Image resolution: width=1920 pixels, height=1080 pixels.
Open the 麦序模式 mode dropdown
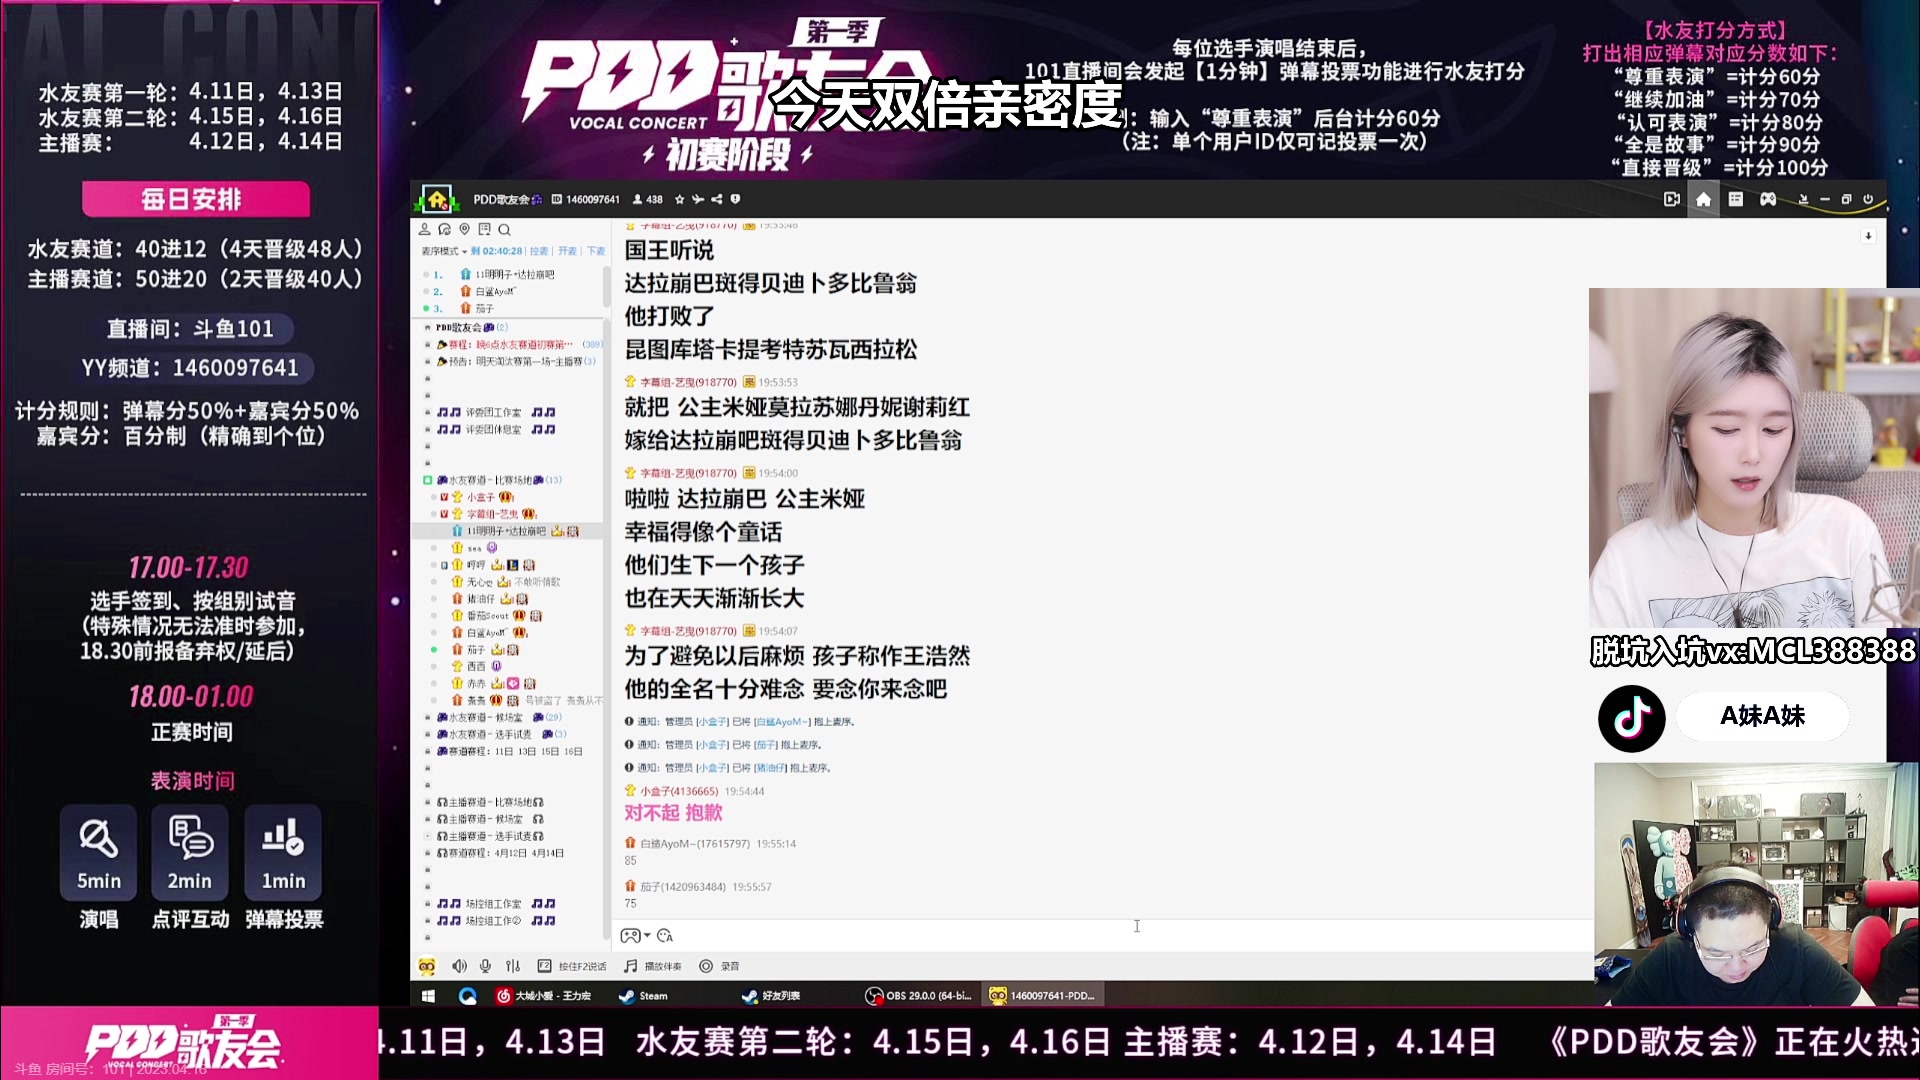click(444, 251)
